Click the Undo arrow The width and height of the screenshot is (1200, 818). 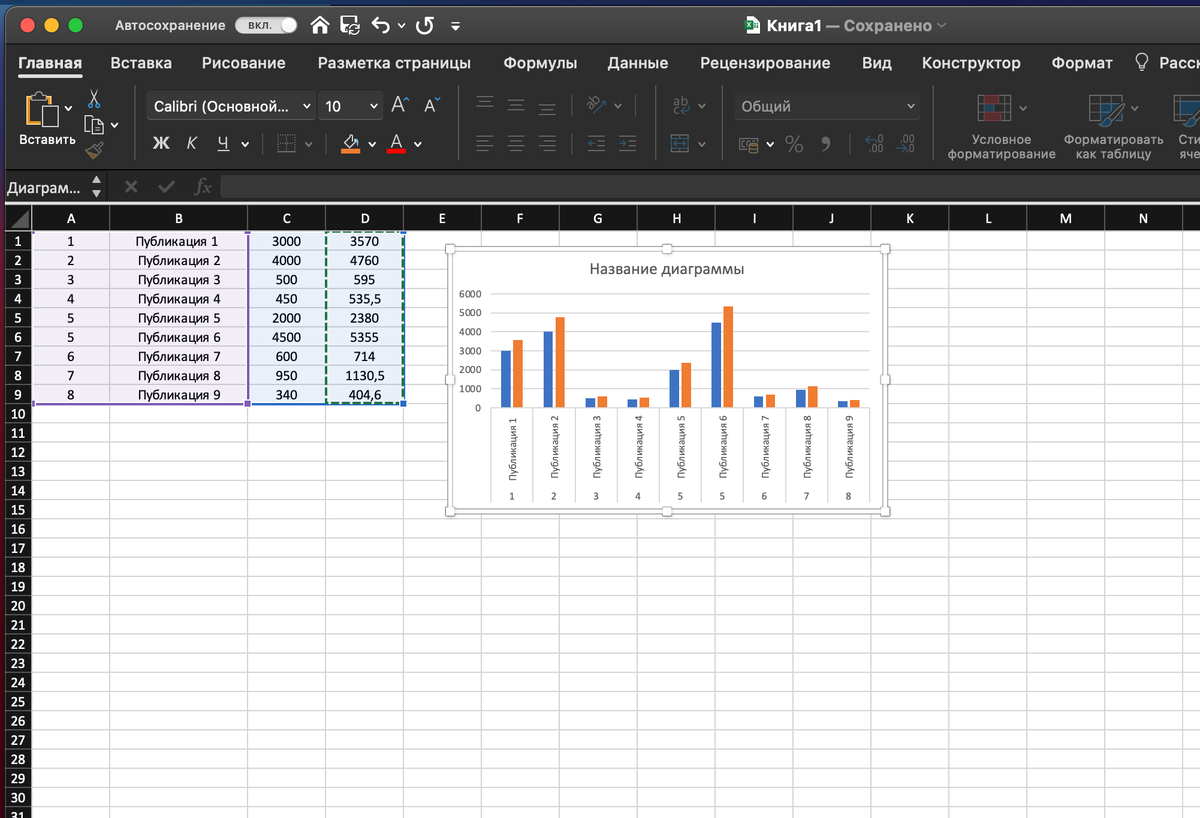382,26
